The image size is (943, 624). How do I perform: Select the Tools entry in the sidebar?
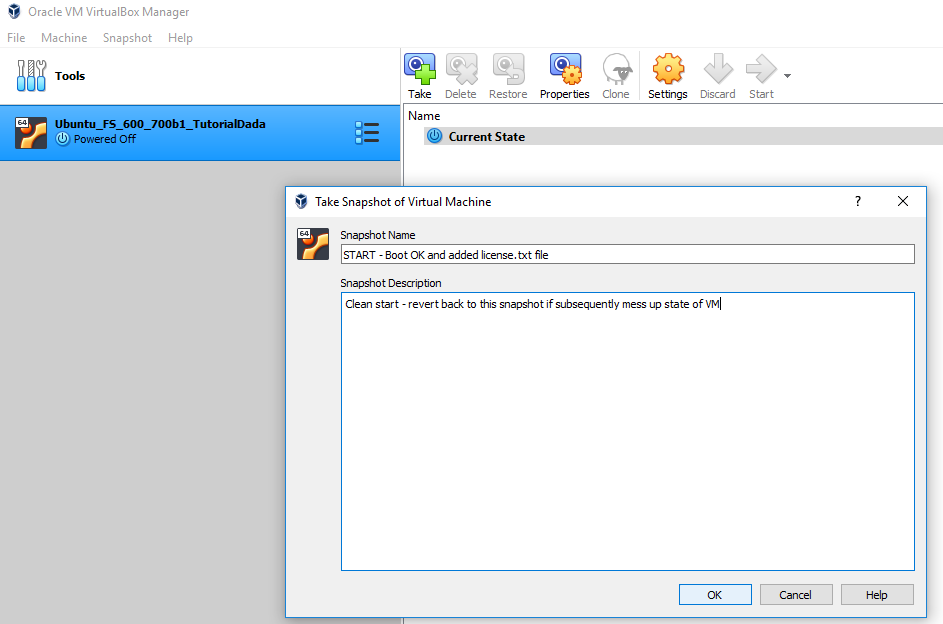[x=70, y=76]
